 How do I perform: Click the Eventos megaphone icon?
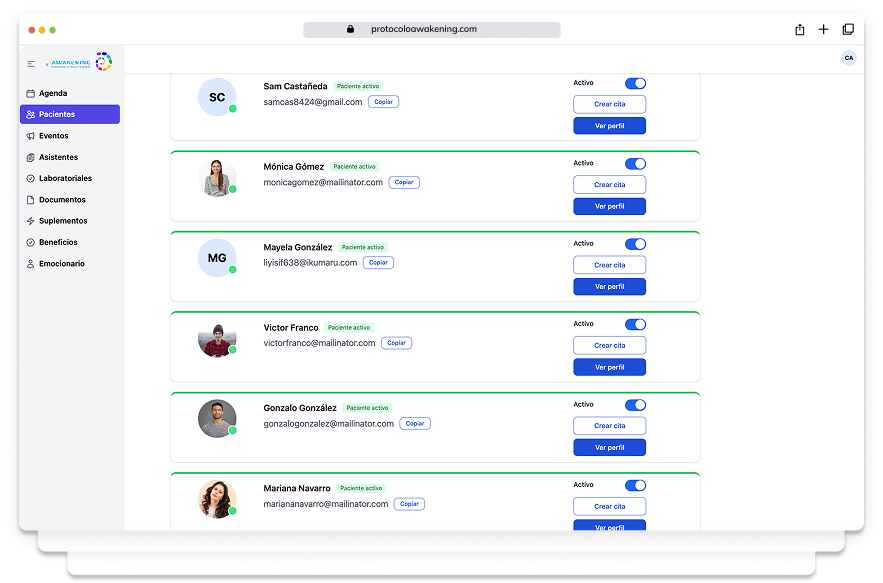pos(31,136)
